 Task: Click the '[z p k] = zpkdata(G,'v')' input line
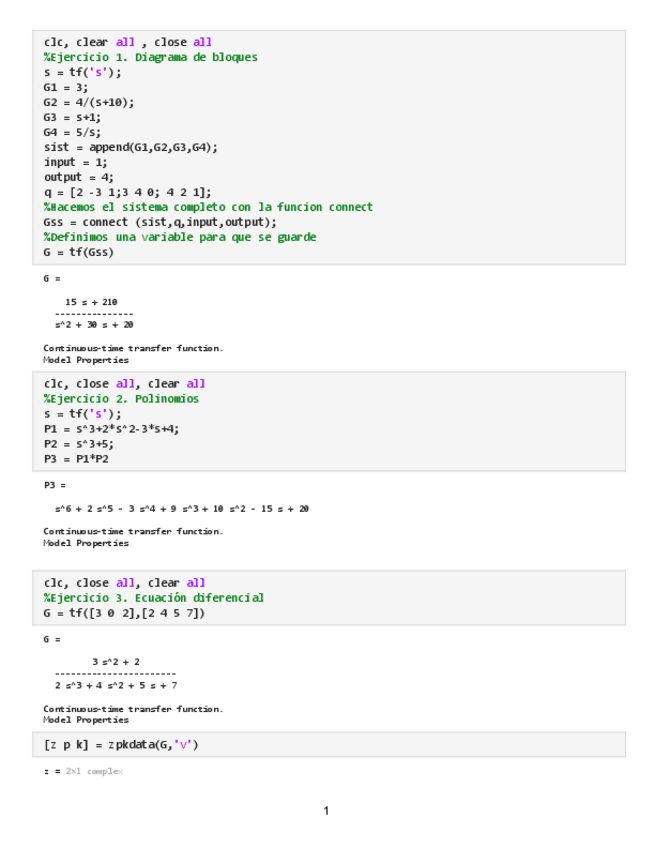tap(126, 745)
